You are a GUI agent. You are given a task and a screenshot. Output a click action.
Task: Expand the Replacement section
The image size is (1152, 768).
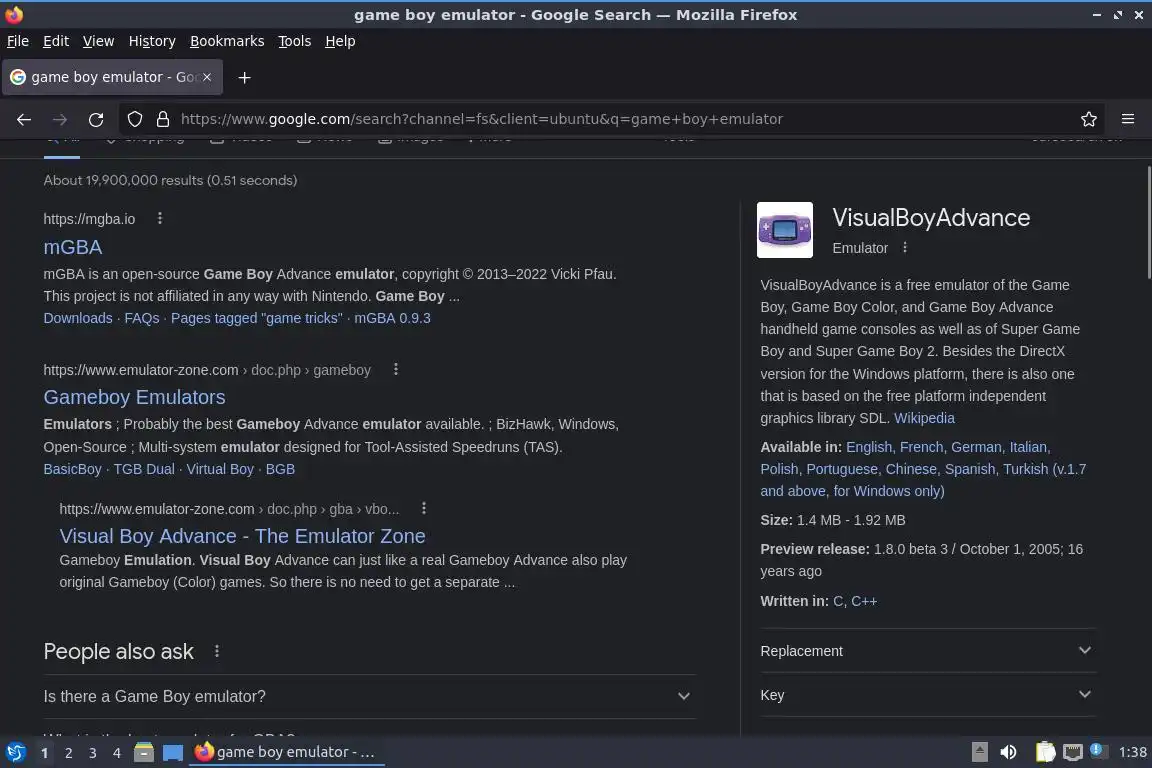(928, 650)
